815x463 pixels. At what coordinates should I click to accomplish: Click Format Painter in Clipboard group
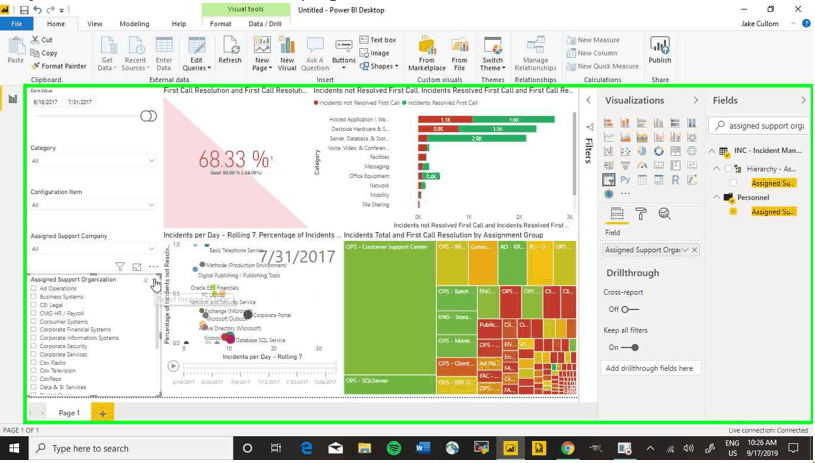(59, 66)
